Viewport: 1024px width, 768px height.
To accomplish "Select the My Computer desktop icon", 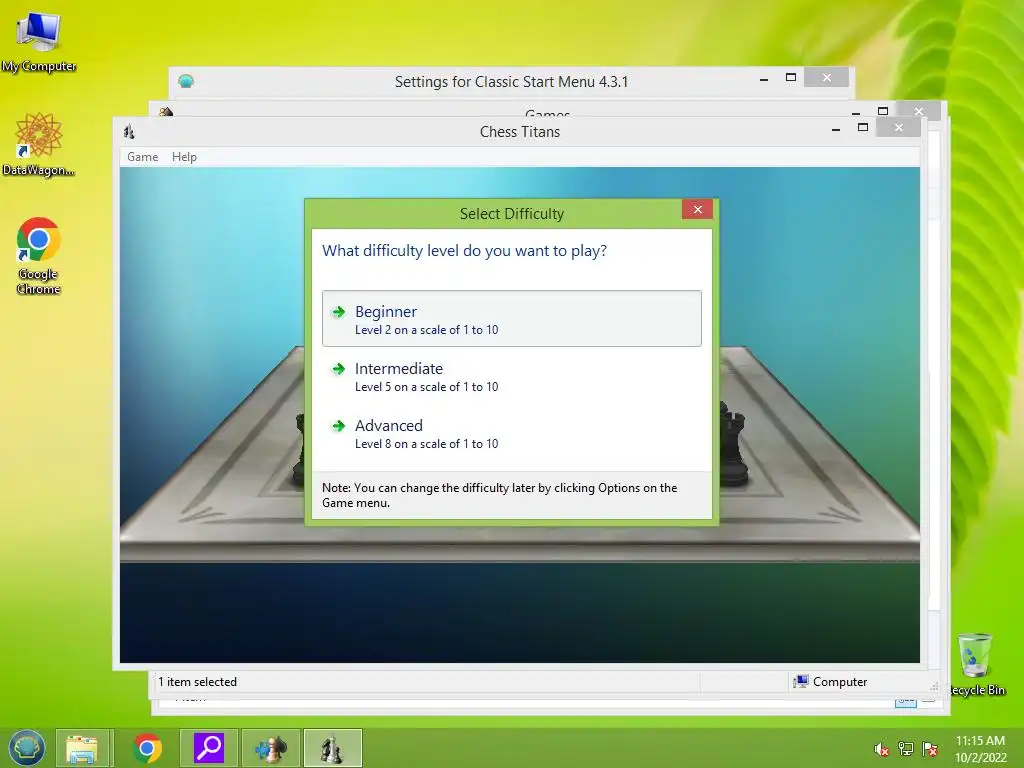I will [39, 42].
